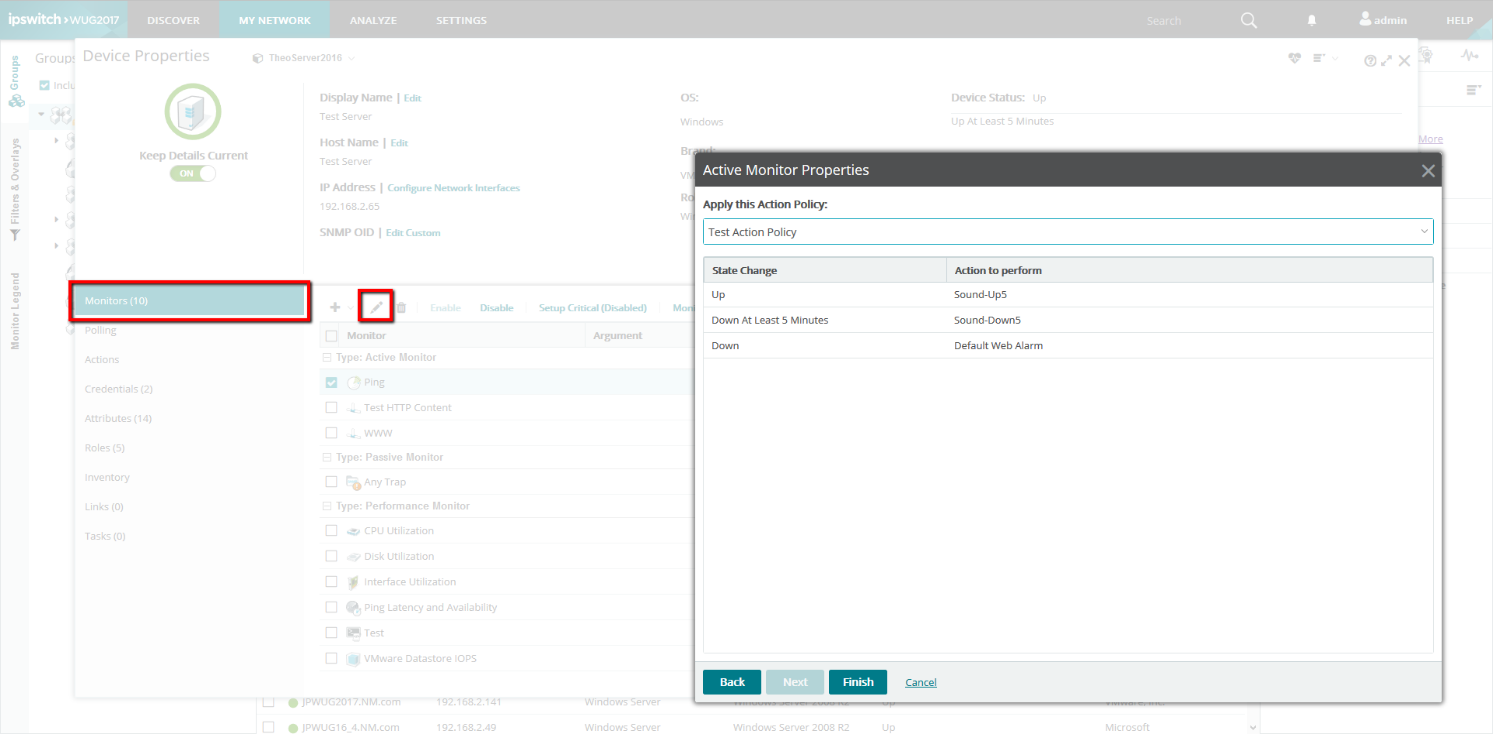Click the trash delete monitor icon

click(401, 308)
